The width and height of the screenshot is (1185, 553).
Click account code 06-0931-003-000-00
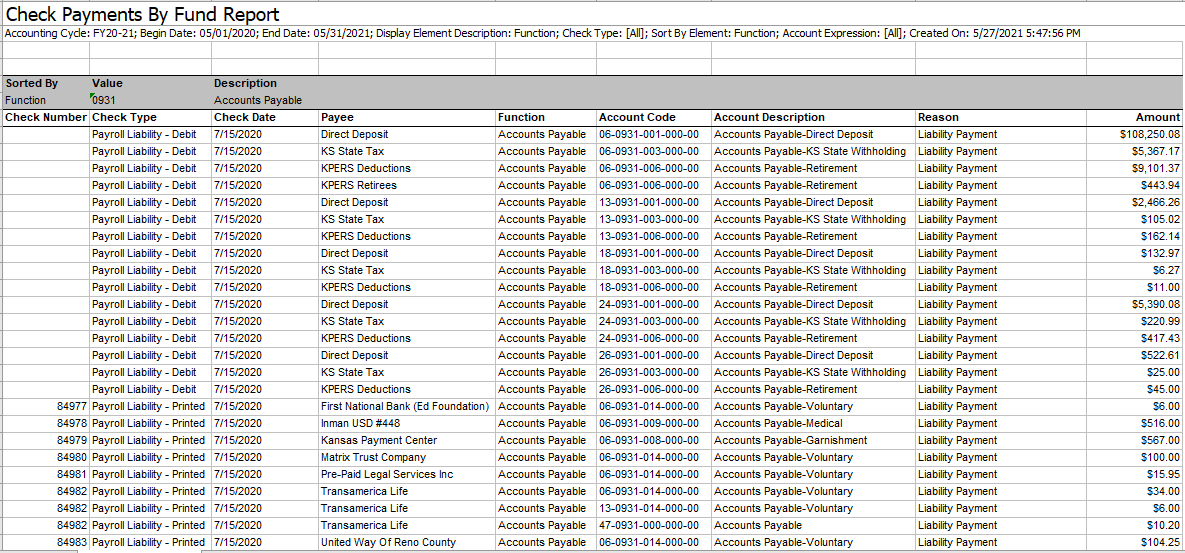click(654, 151)
